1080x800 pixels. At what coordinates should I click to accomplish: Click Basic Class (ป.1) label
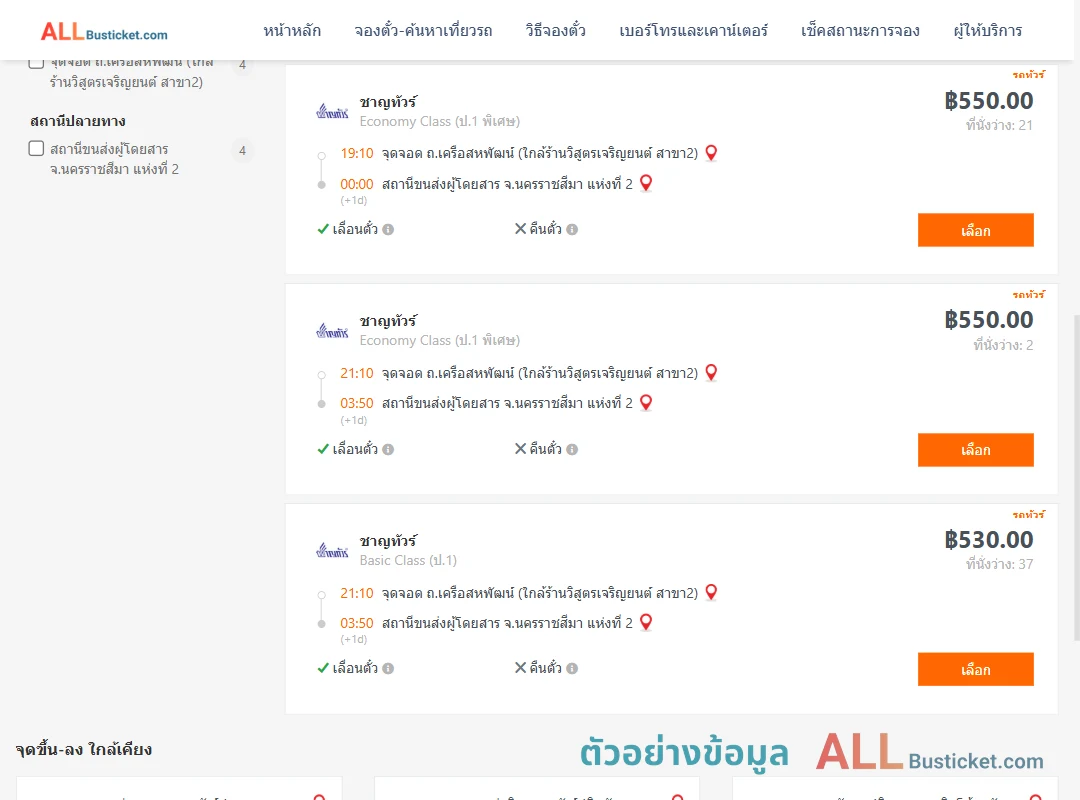408,560
